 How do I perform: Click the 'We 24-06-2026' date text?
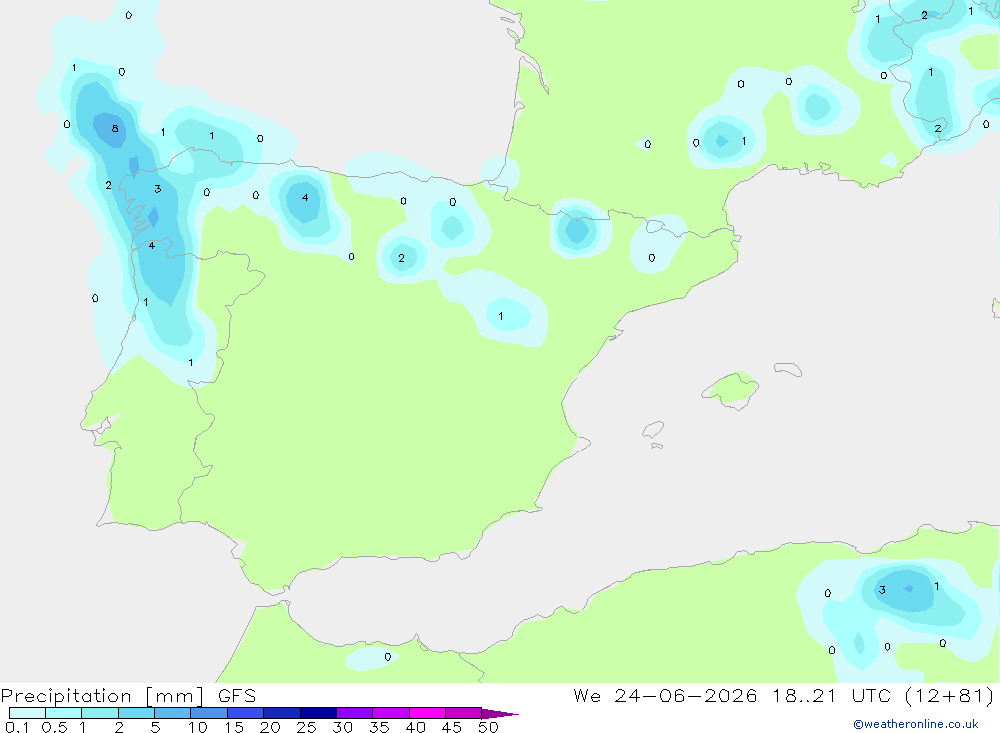click(665, 696)
